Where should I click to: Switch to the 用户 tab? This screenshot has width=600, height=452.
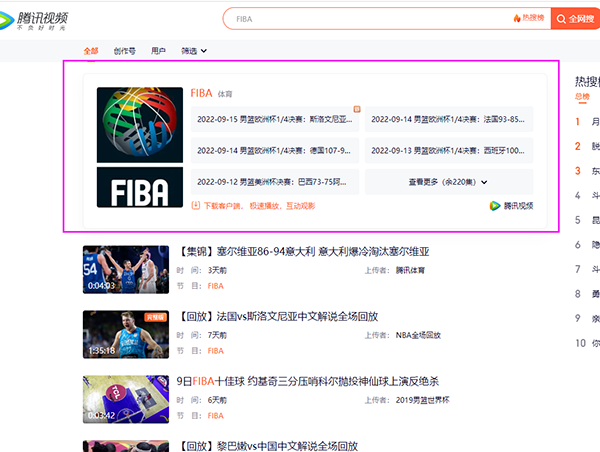[158, 51]
